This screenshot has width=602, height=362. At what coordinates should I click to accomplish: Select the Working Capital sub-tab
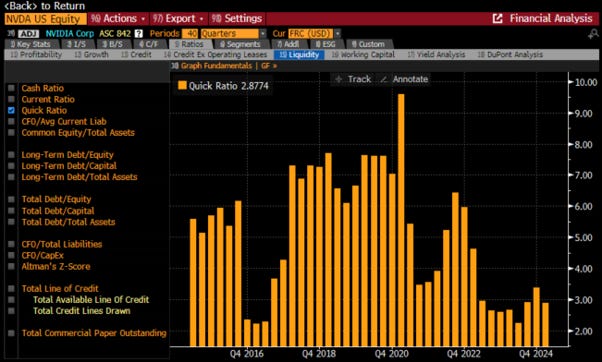coord(363,55)
